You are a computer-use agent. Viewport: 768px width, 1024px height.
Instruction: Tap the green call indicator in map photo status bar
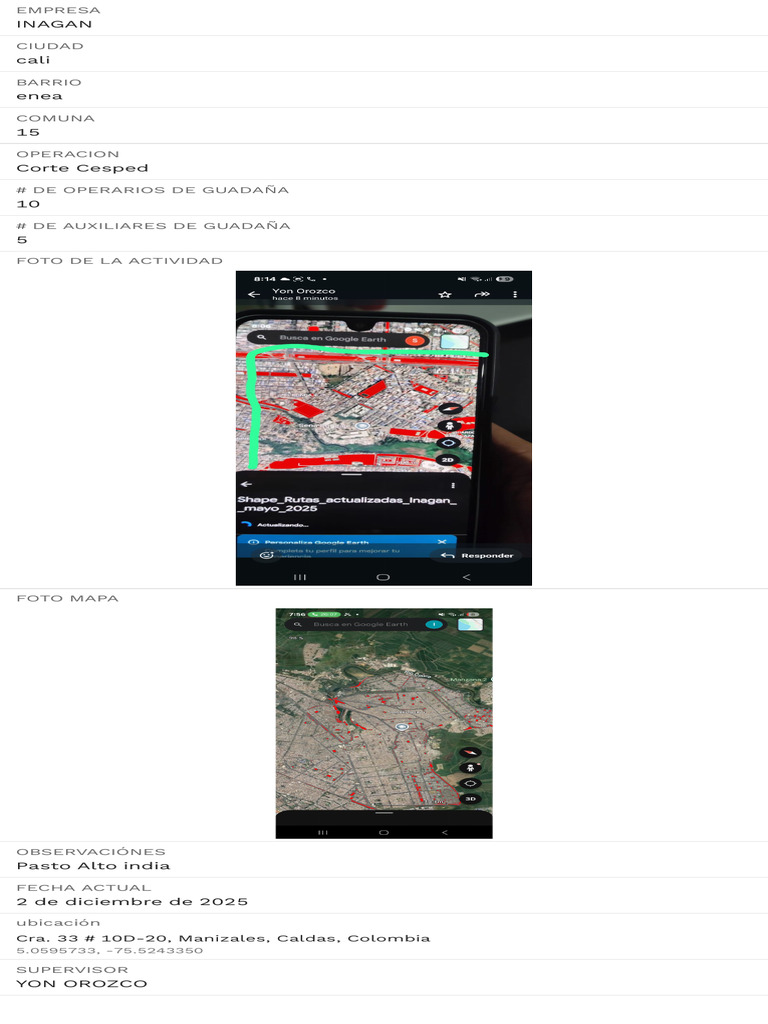[x=324, y=614]
